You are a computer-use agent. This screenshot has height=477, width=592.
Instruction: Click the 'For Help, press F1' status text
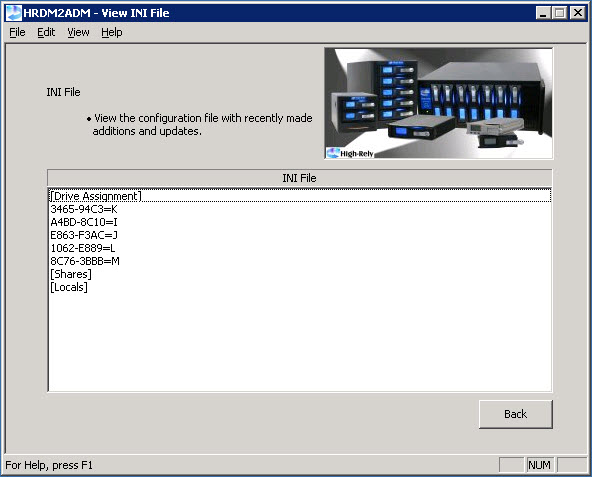[x=49, y=465]
